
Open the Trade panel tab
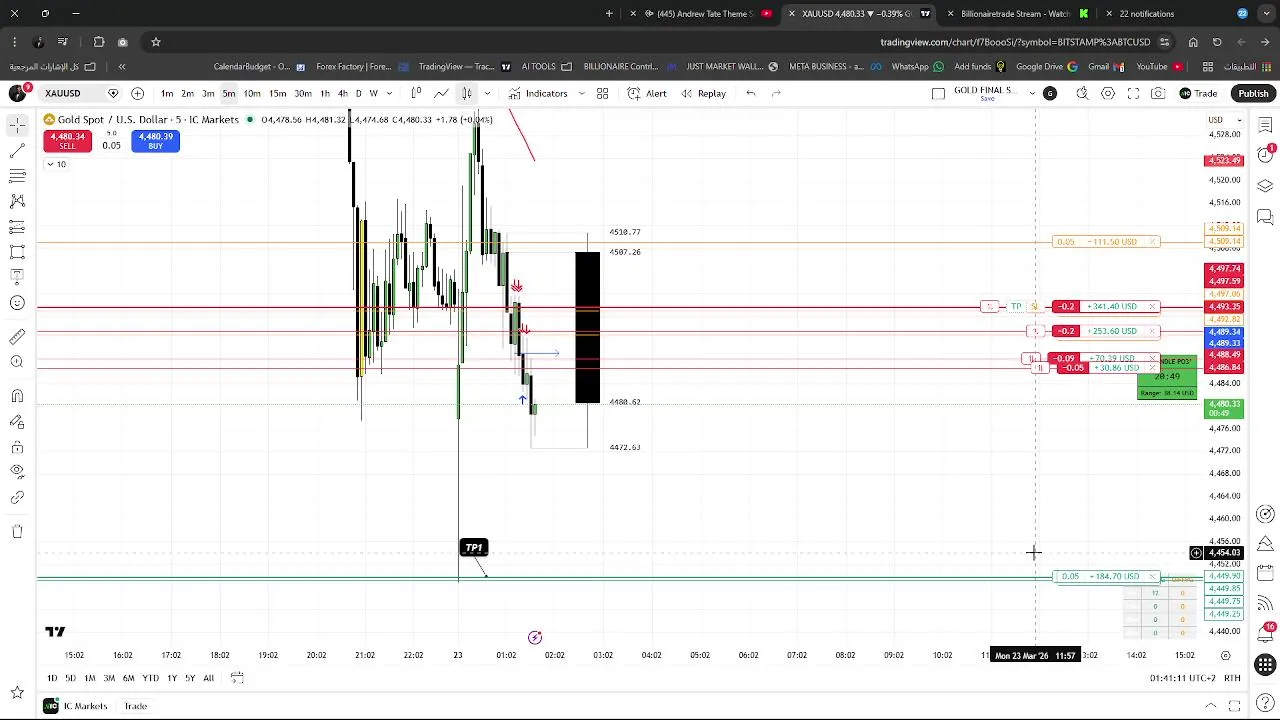[x=135, y=706]
